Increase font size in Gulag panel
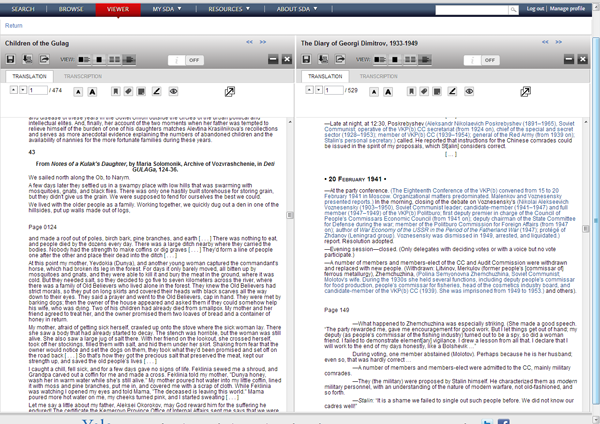The height and width of the screenshot is (424, 600). (x=92, y=92)
